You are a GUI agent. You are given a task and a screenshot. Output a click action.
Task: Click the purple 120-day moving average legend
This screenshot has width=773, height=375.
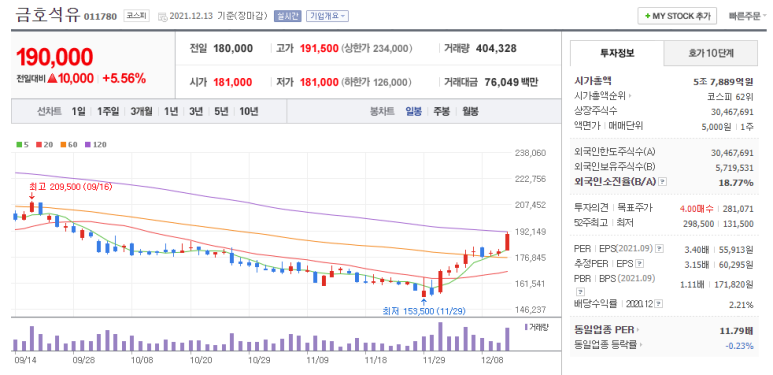(96, 145)
